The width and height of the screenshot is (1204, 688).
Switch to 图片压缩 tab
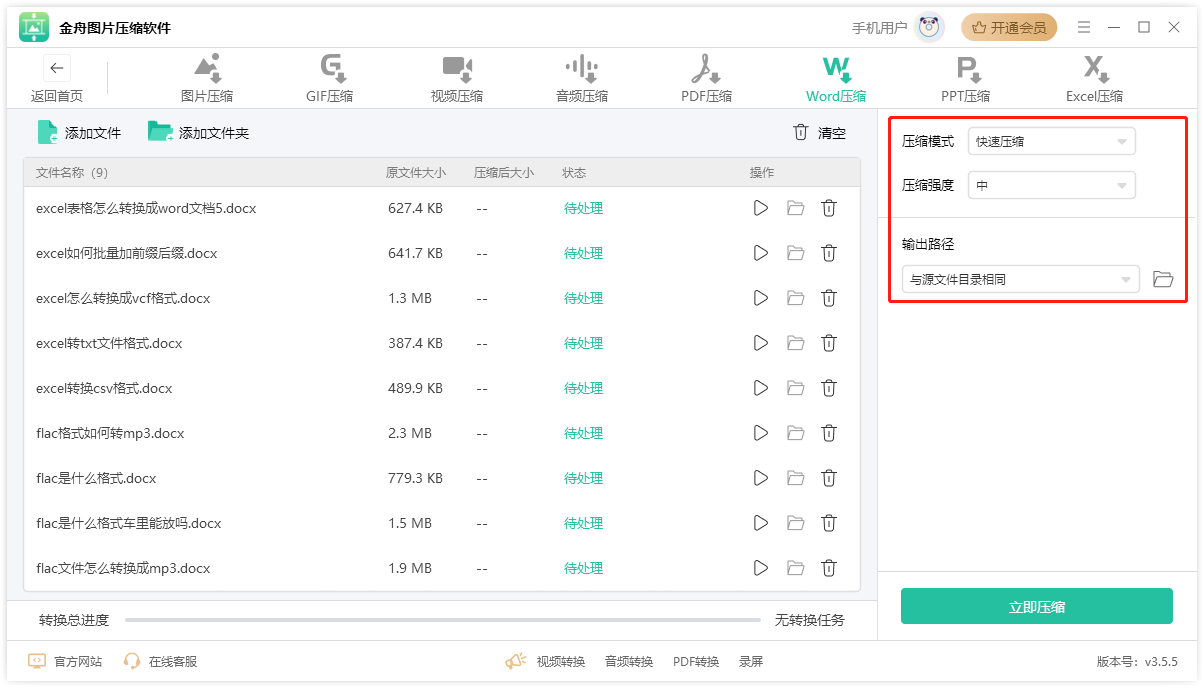207,79
